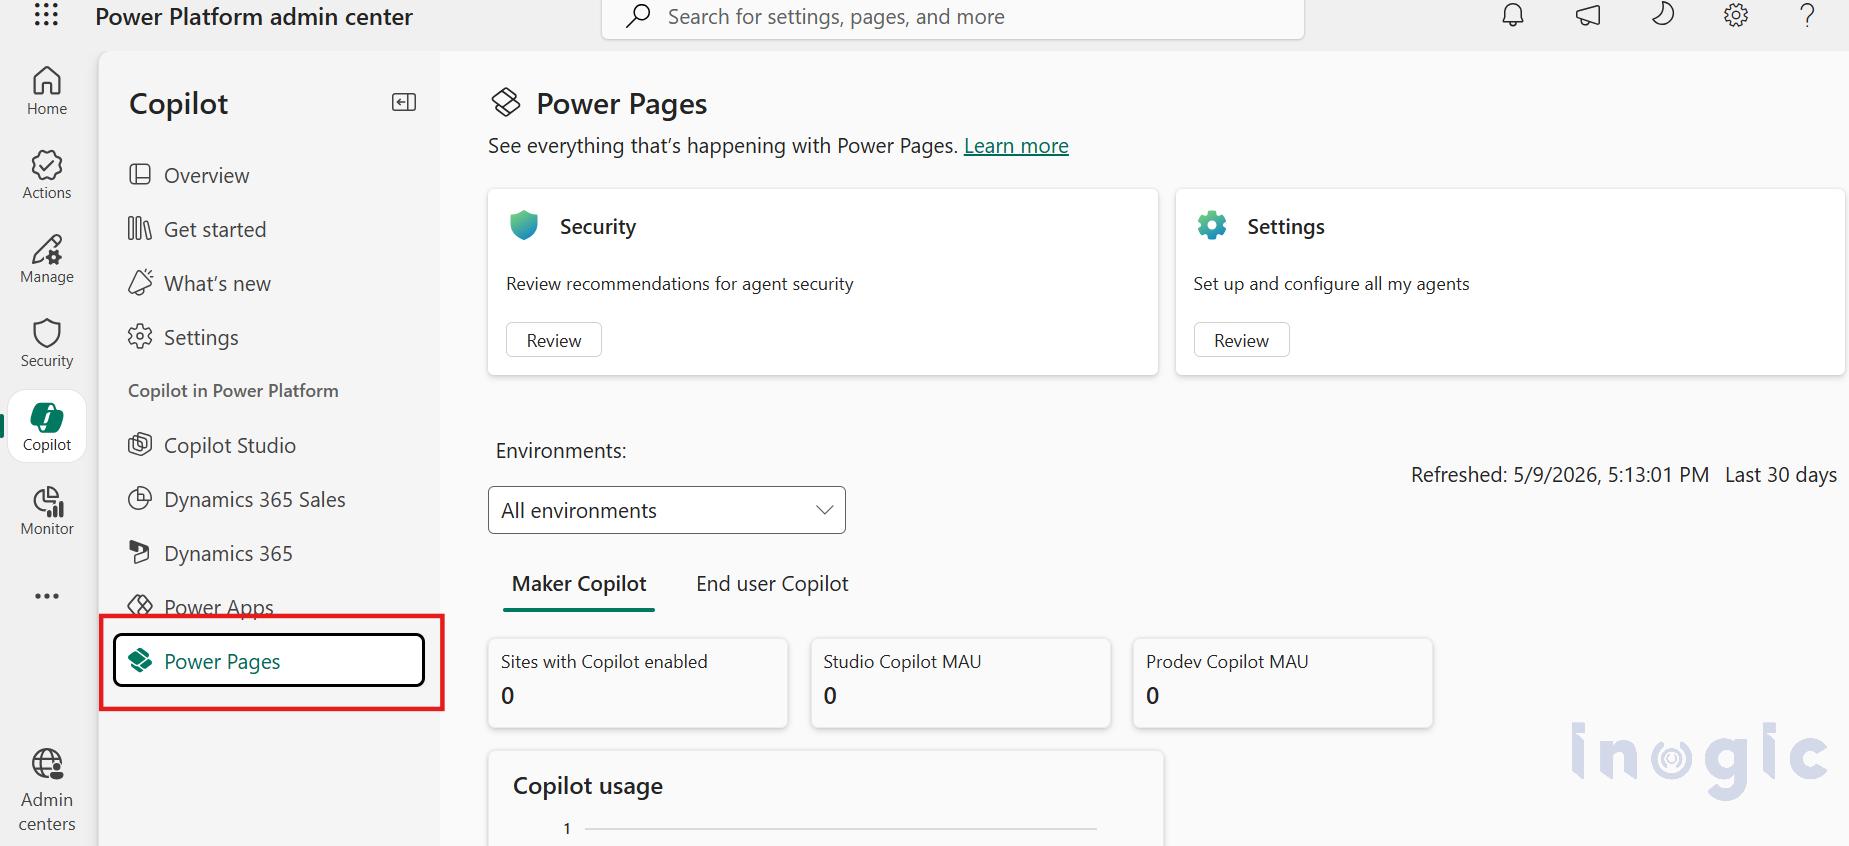
Task: Click the Prodev Copilot MAU card
Action: click(x=1283, y=683)
